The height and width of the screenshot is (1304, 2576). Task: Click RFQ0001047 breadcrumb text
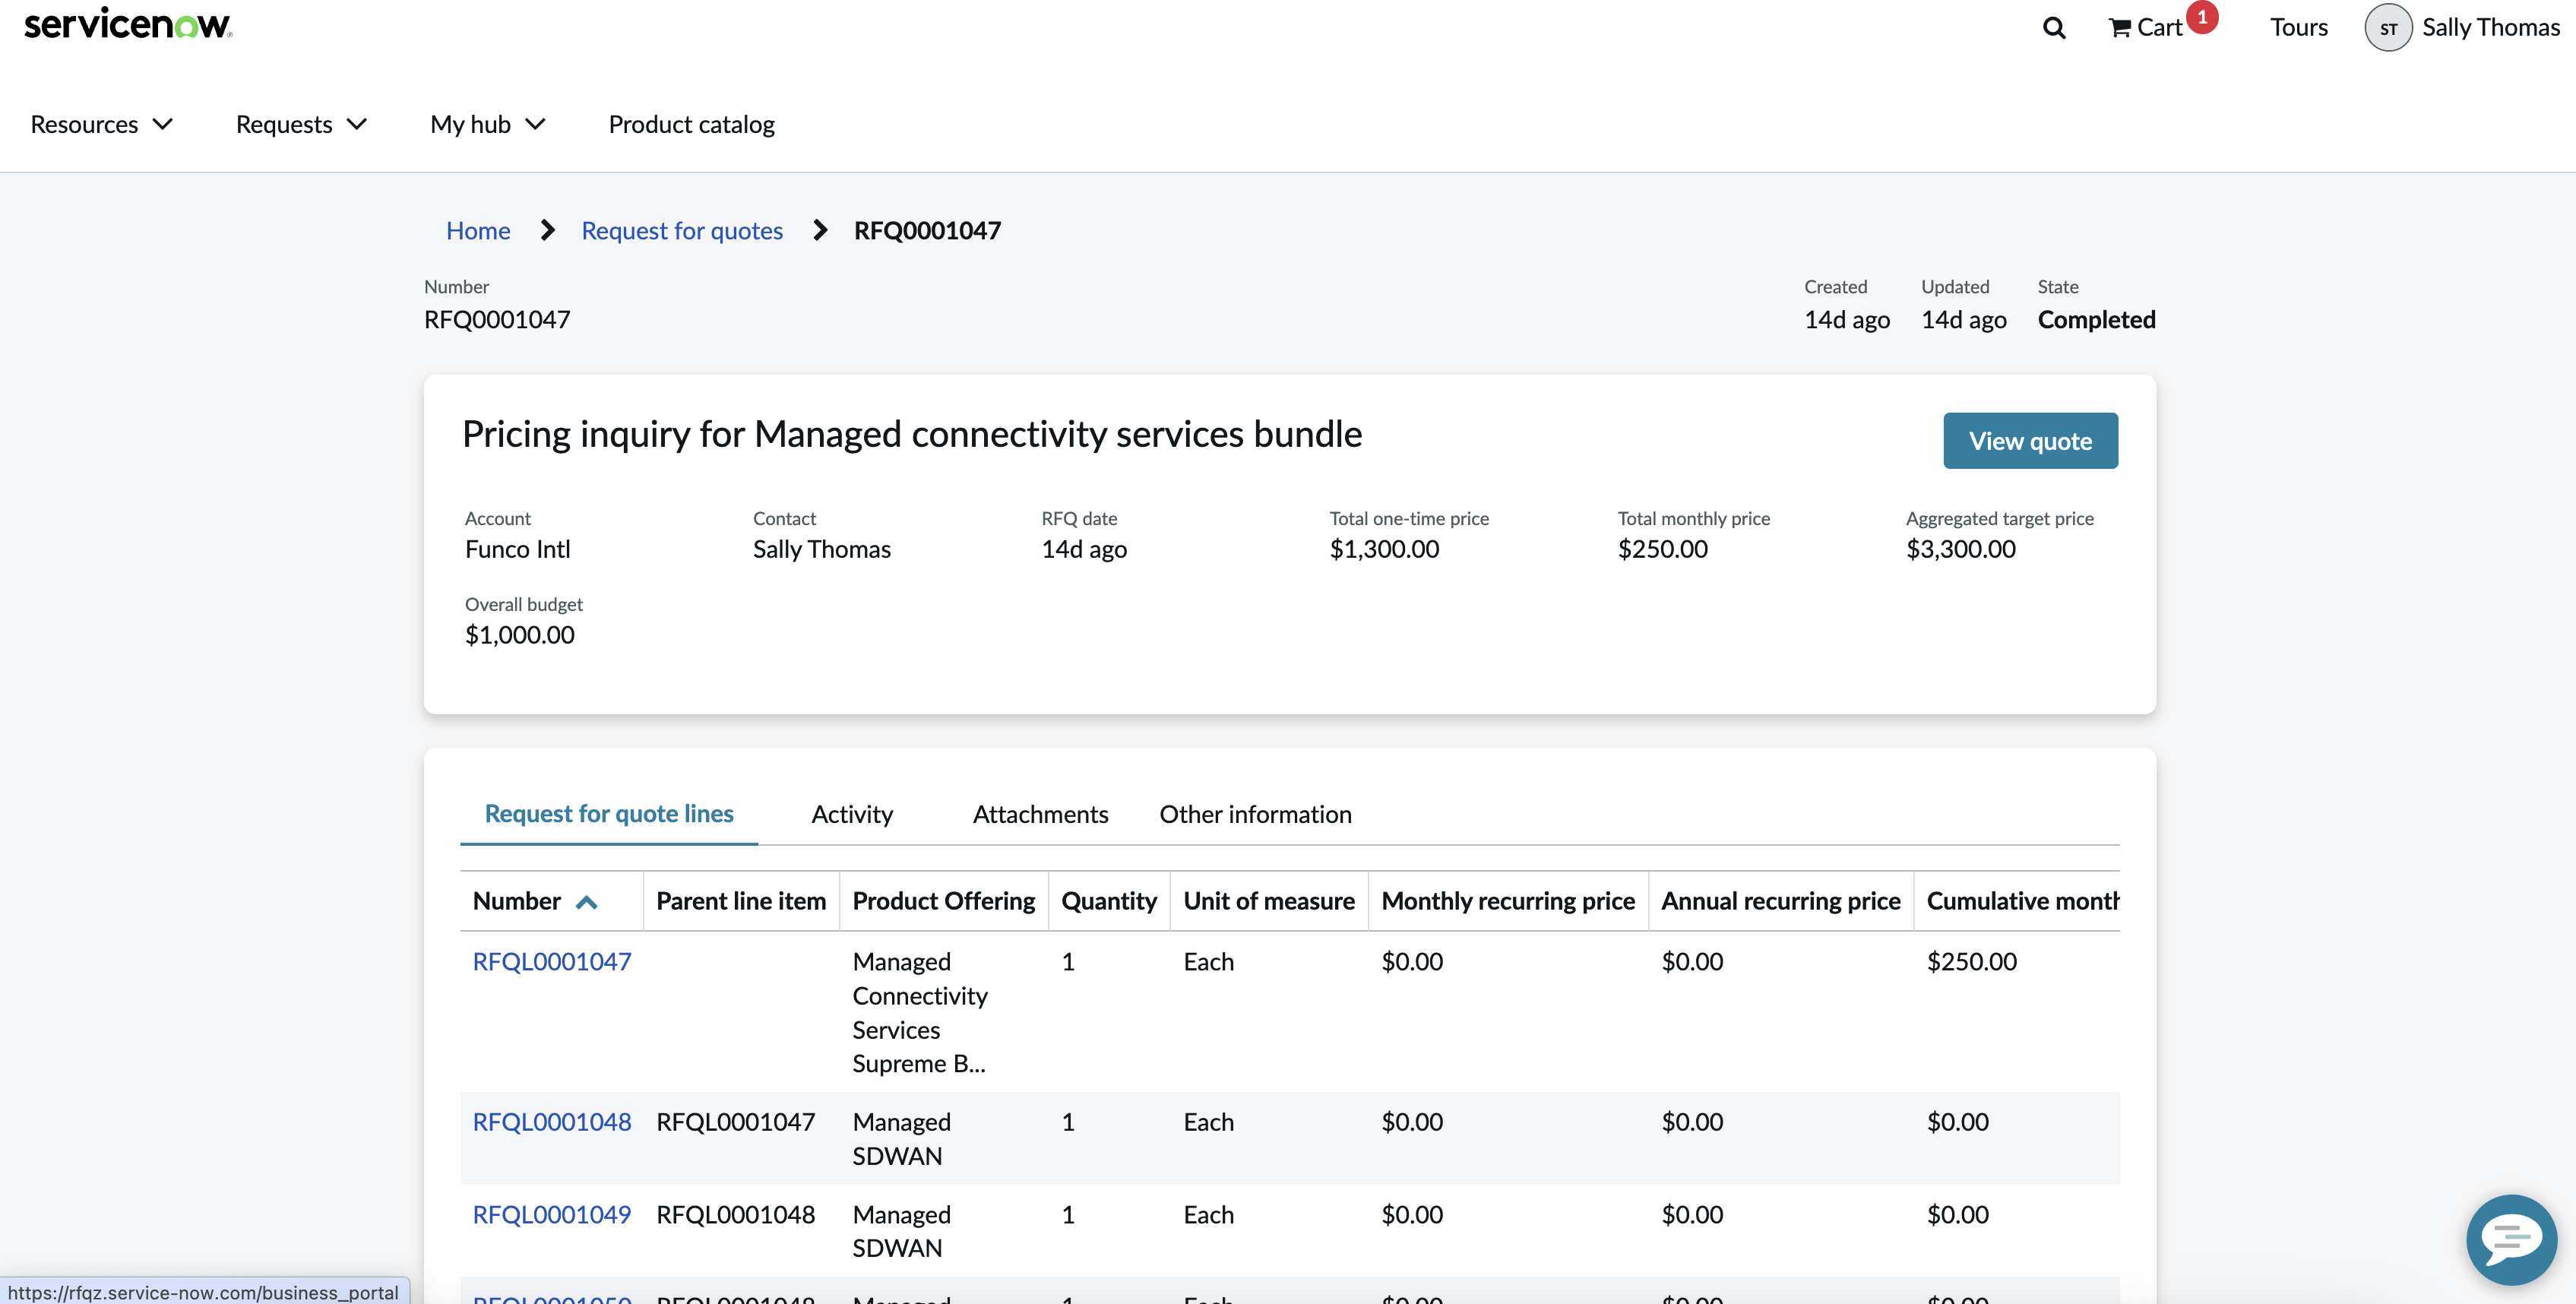pos(927,230)
